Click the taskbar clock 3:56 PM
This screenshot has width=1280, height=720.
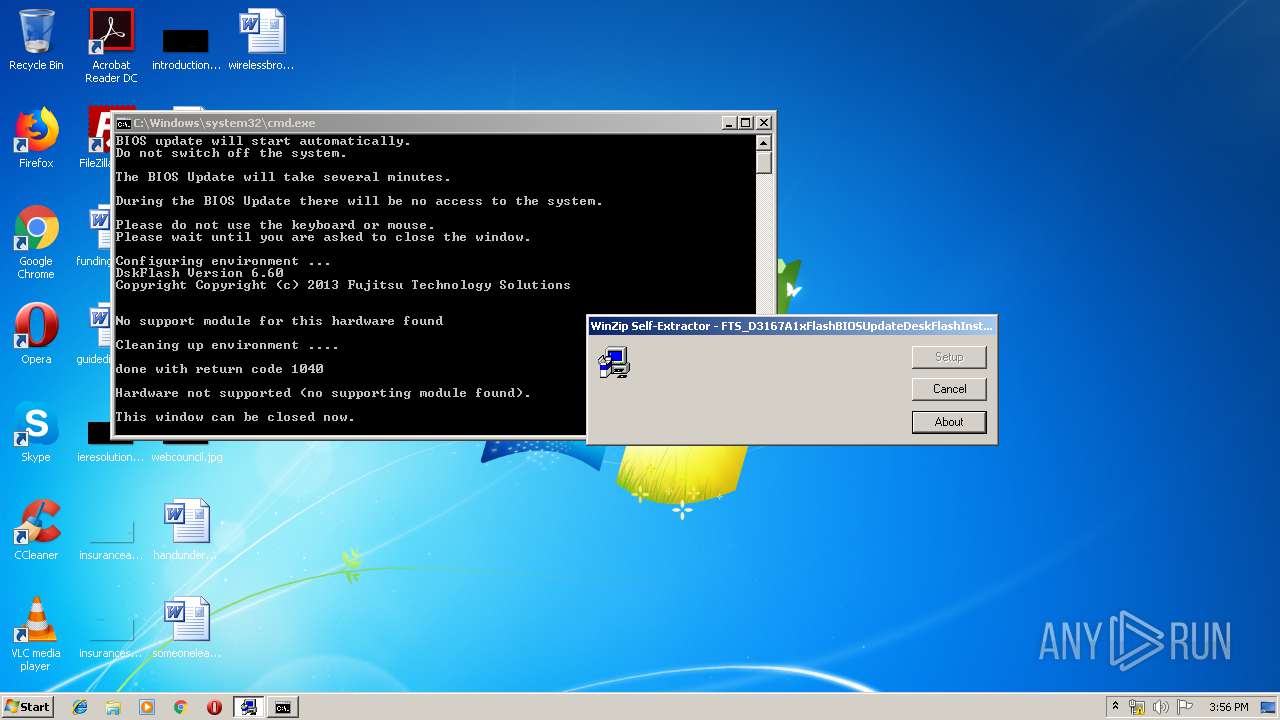click(1228, 707)
